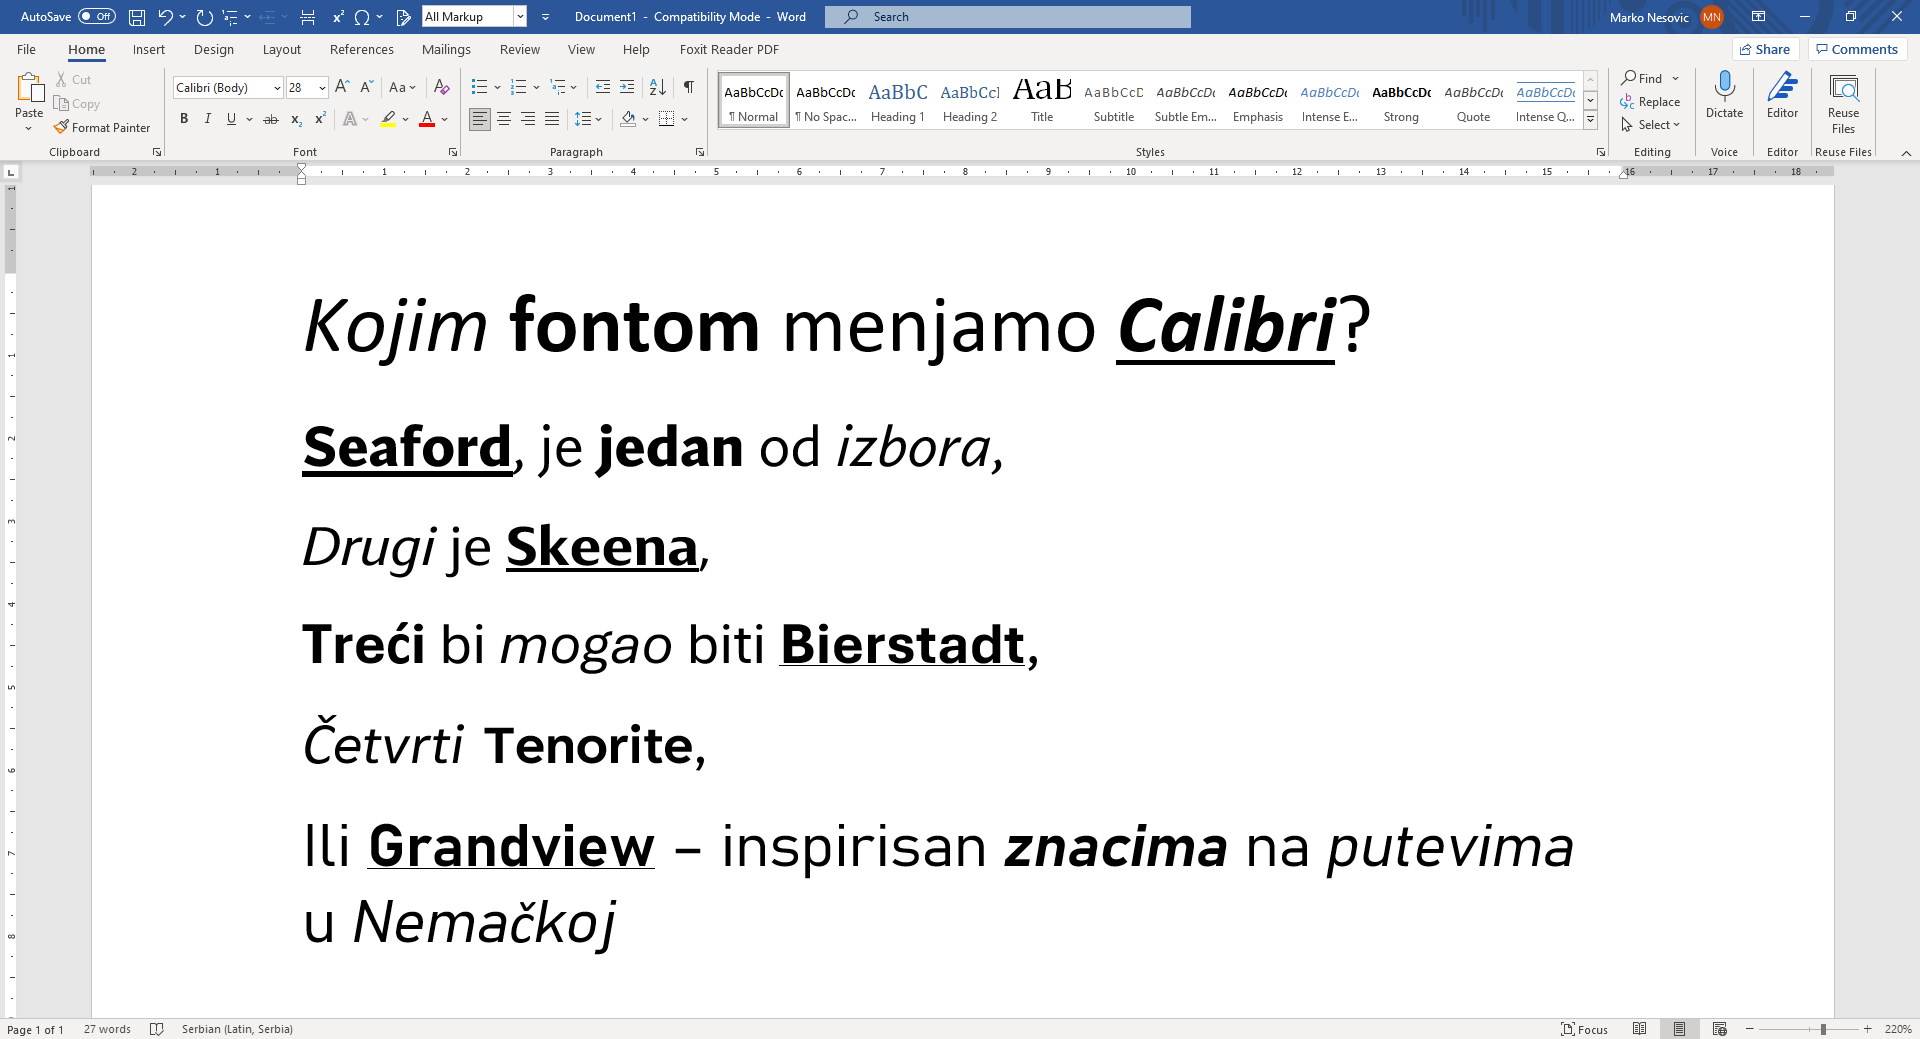Click the Paste clipboard icon

point(29,88)
